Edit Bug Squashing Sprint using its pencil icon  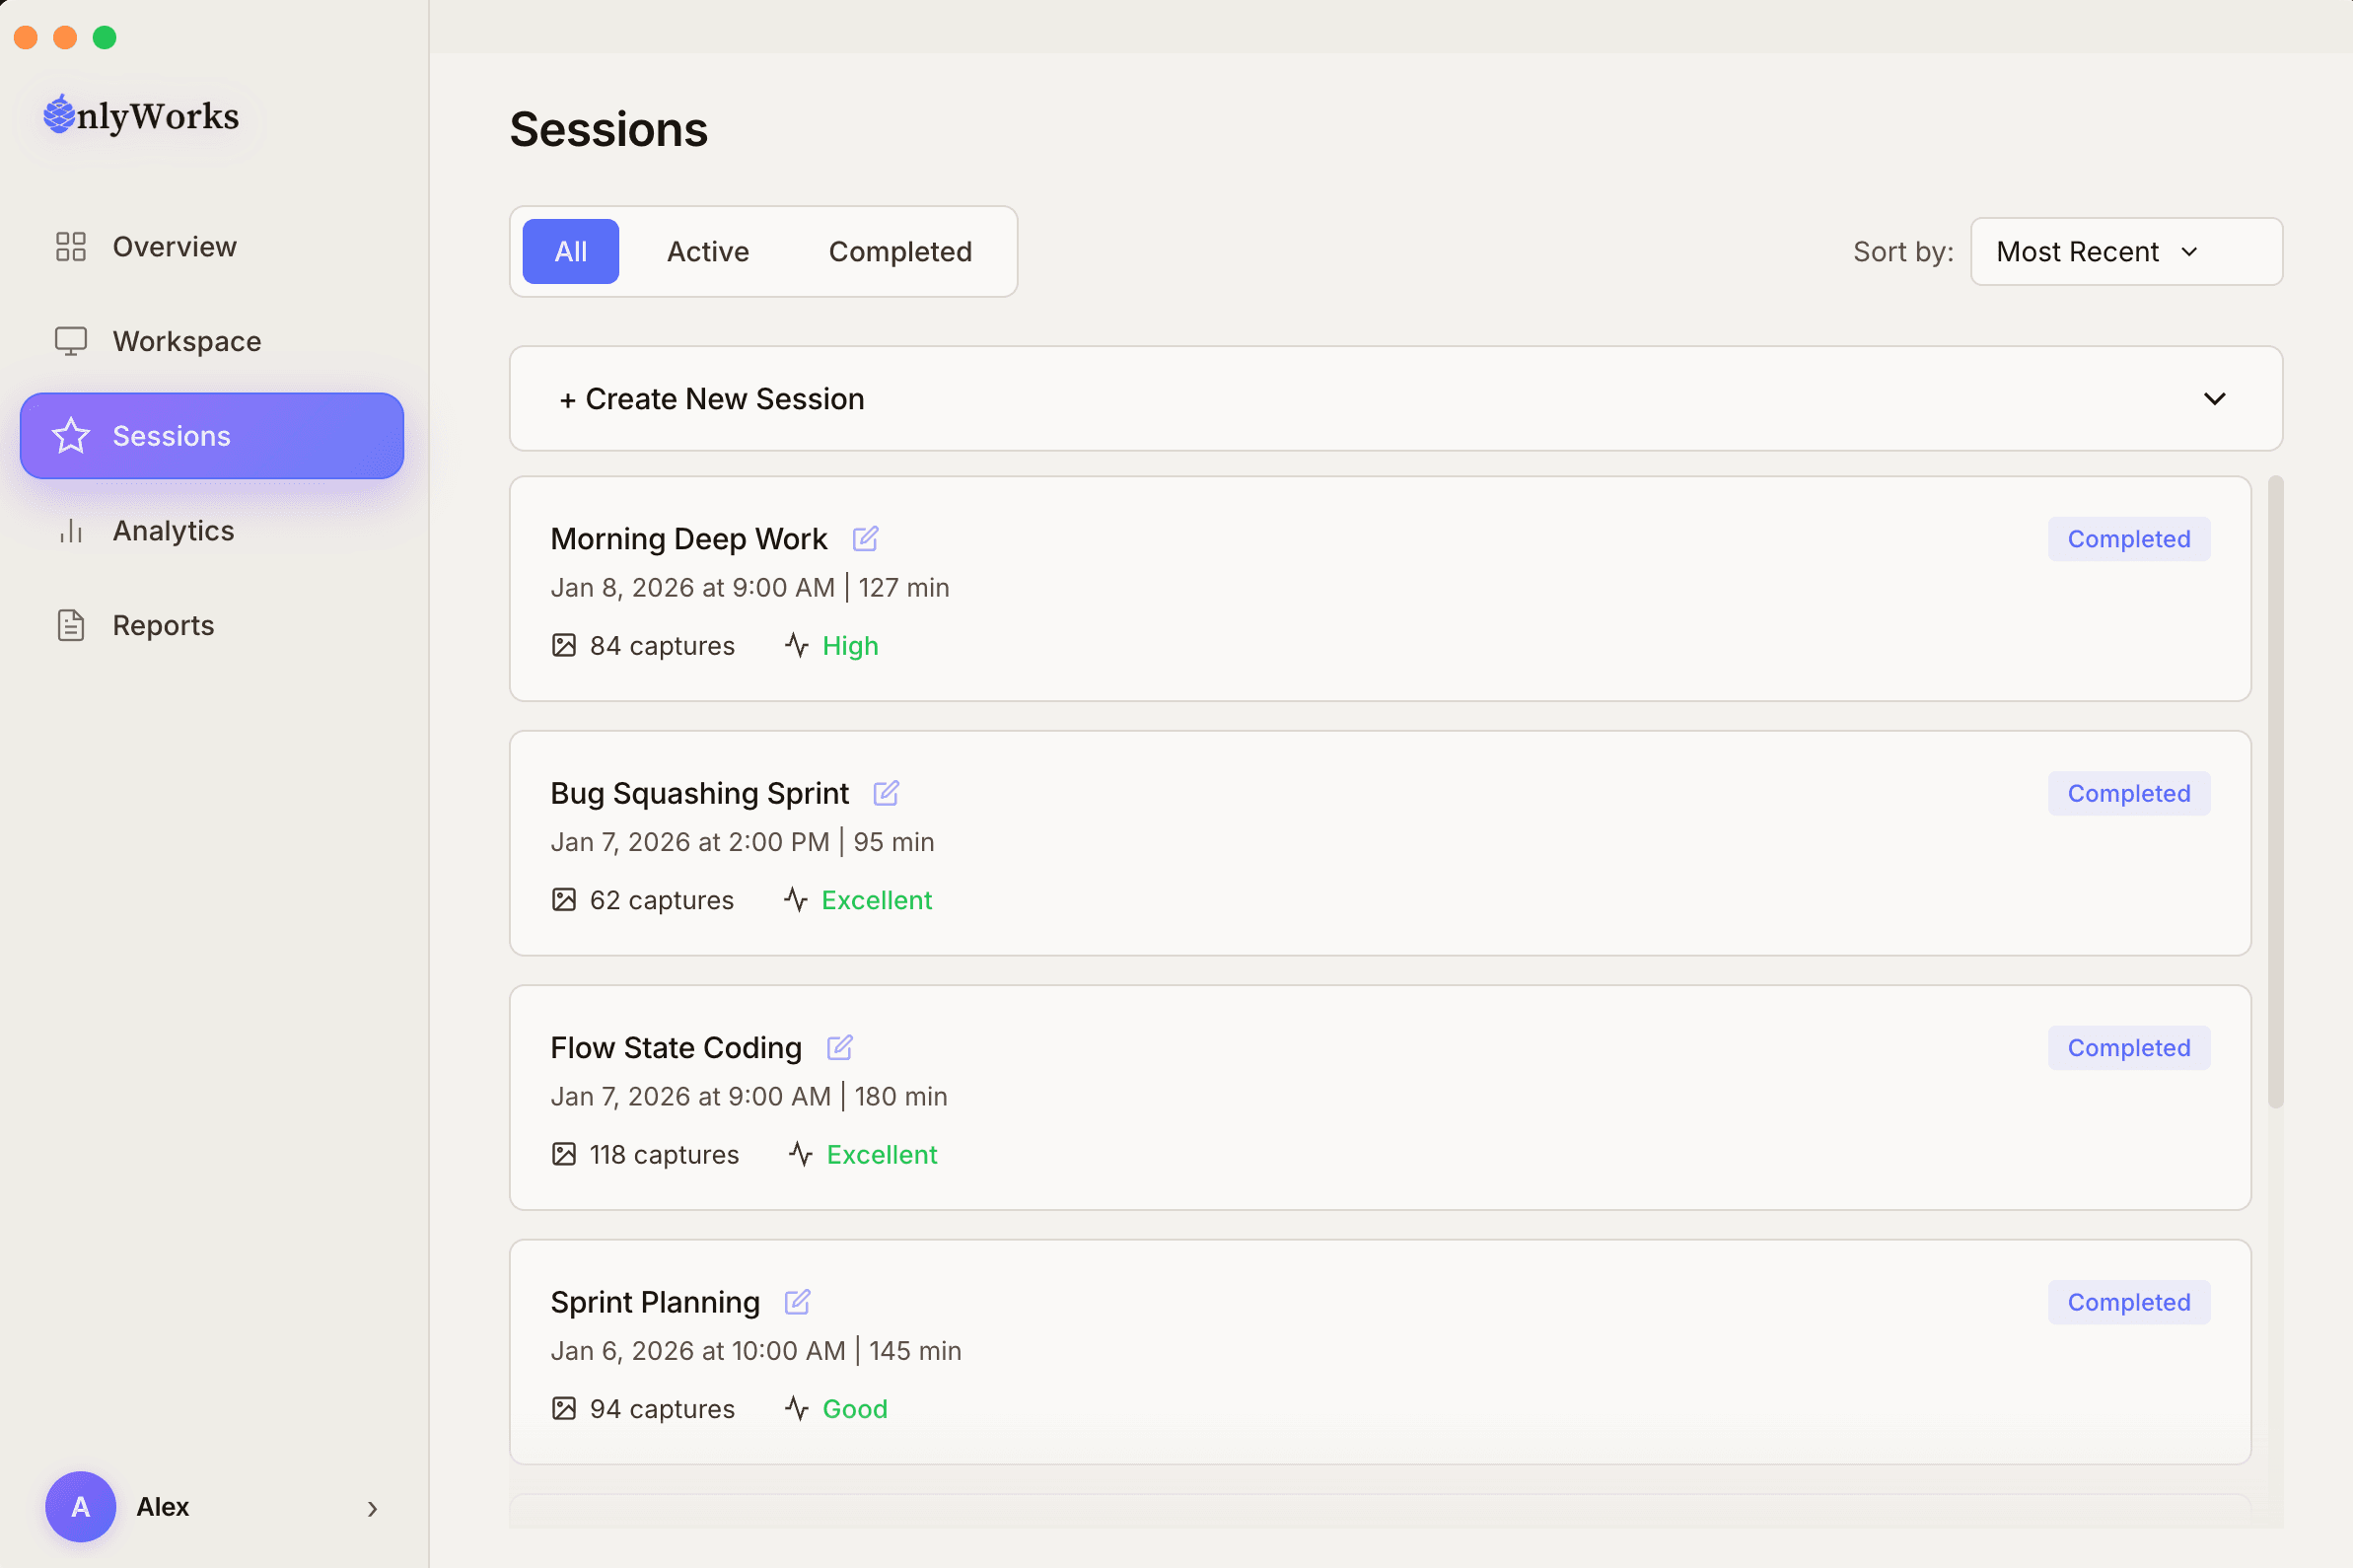(885, 792)
